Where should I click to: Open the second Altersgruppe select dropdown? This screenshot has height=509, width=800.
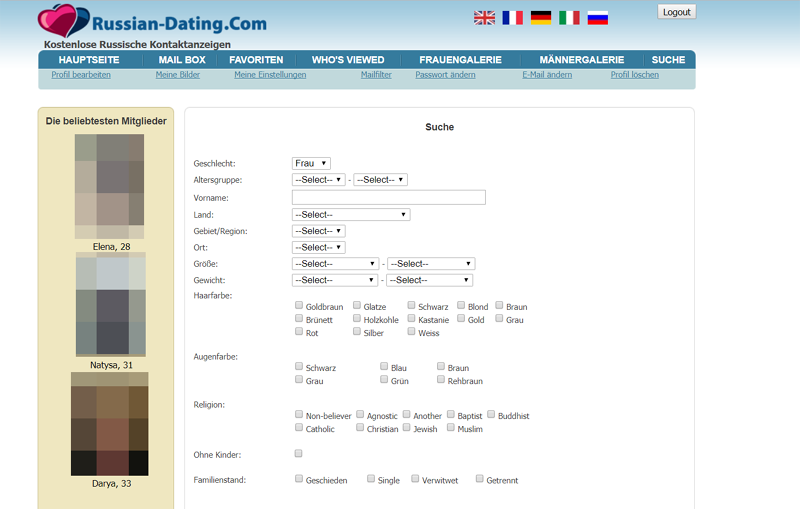pyautogui.click(x=380, y=180)
